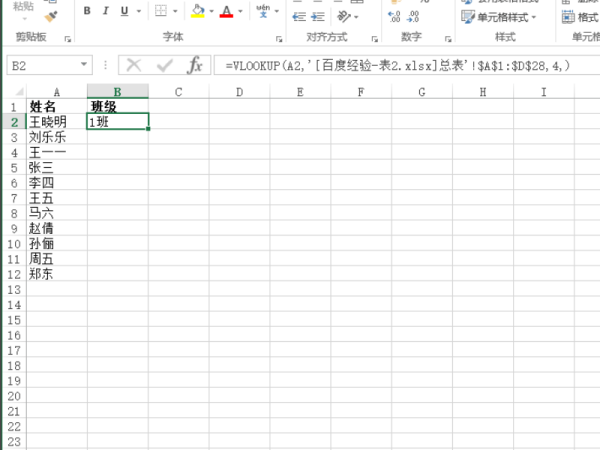
Task: Open fill color dropdown arrow
Action: coord(211,11)
